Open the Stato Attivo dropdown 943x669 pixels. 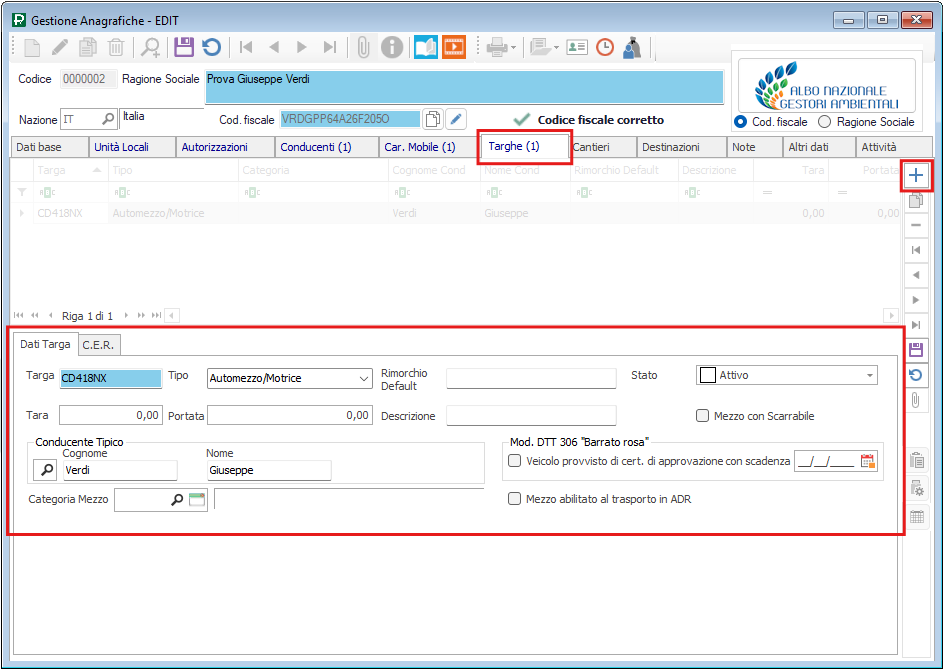pos(870,376)
